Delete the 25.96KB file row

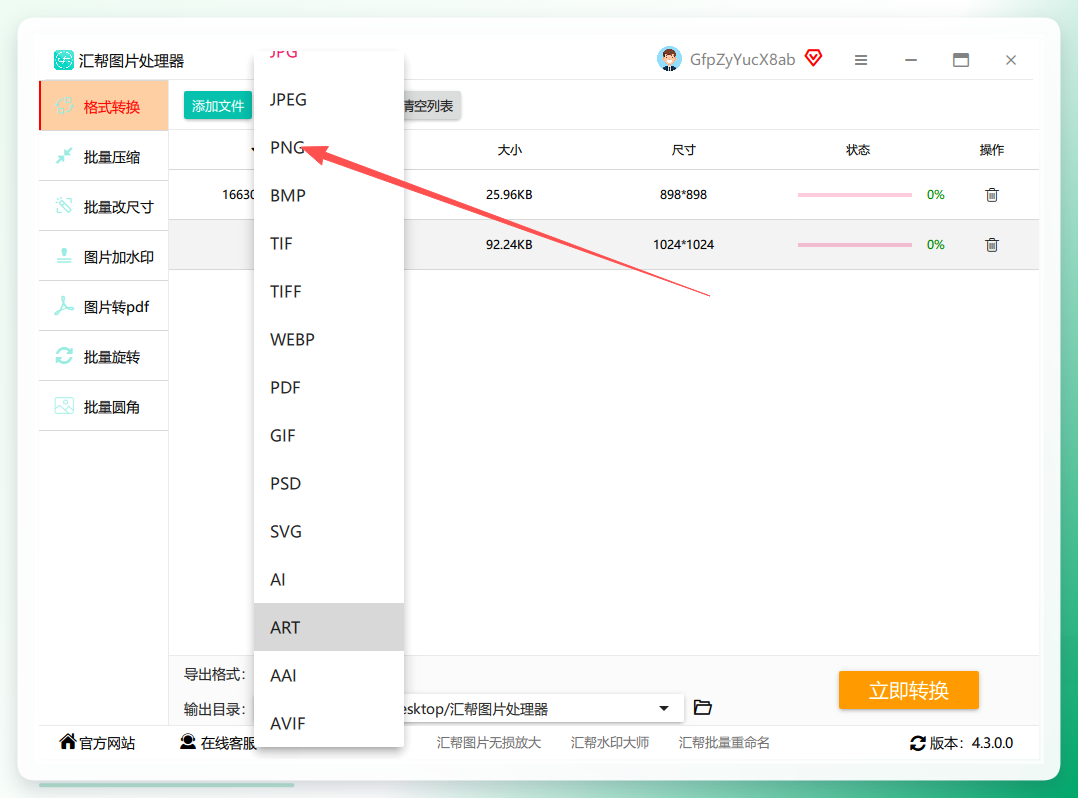(x=991, y=195)
